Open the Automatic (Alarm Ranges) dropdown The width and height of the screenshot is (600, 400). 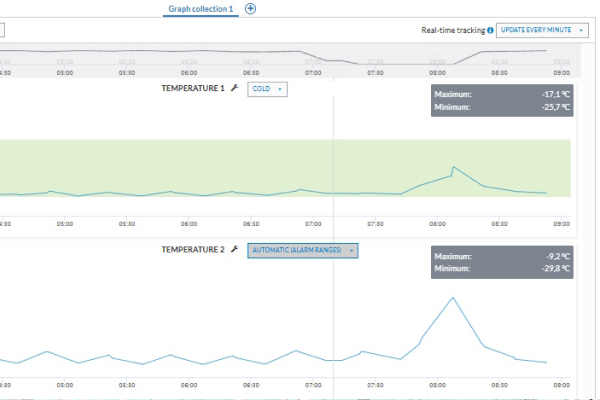(302, 250)
